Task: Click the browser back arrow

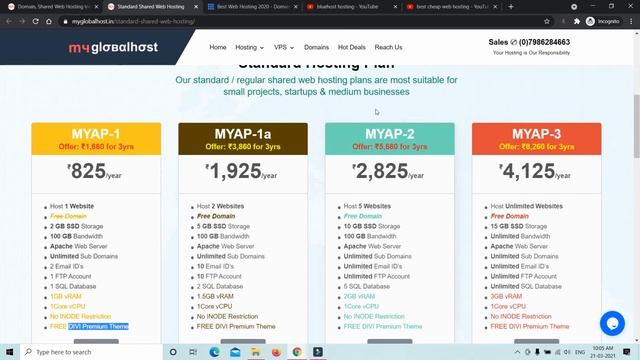Action: coord(9,21)
